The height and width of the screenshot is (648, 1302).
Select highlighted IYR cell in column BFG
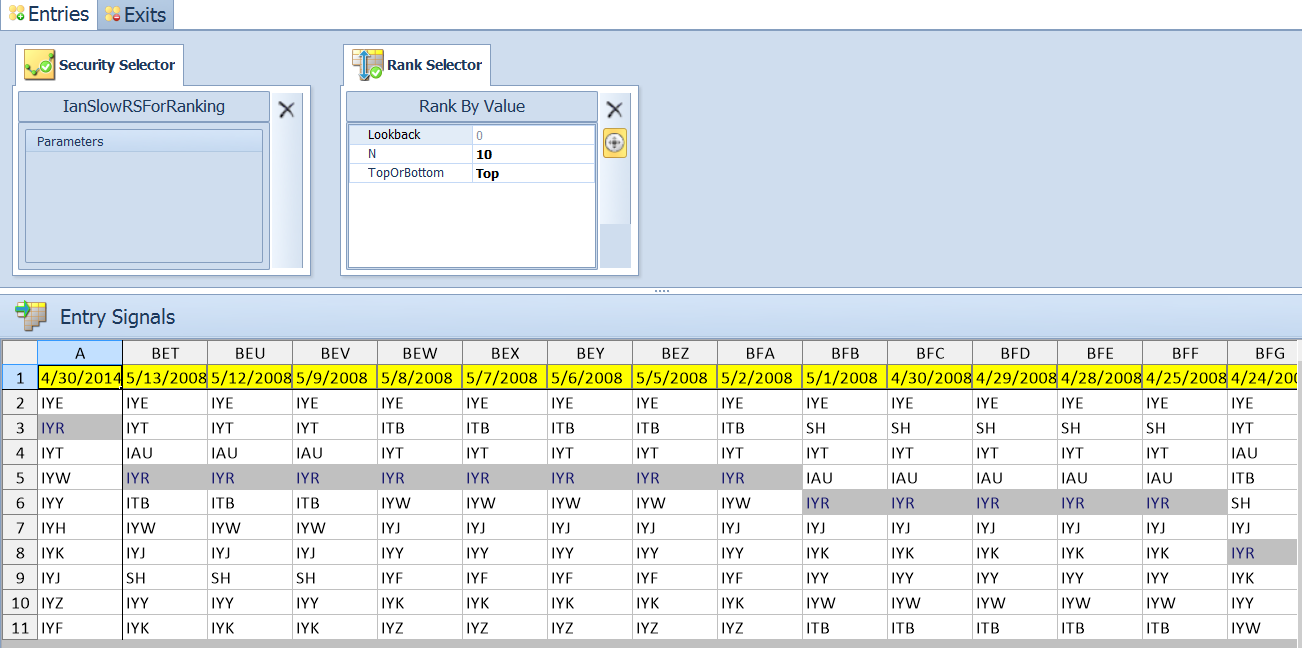(1262, 553)
